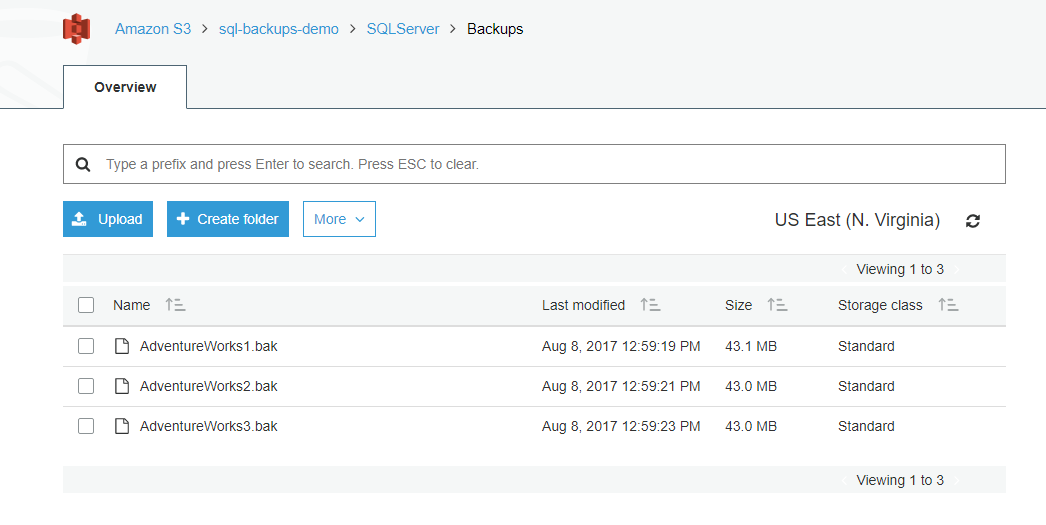Click AdventureWorks2.bak 43.0 MB size value
The image size is (1046, 525).
751,386
